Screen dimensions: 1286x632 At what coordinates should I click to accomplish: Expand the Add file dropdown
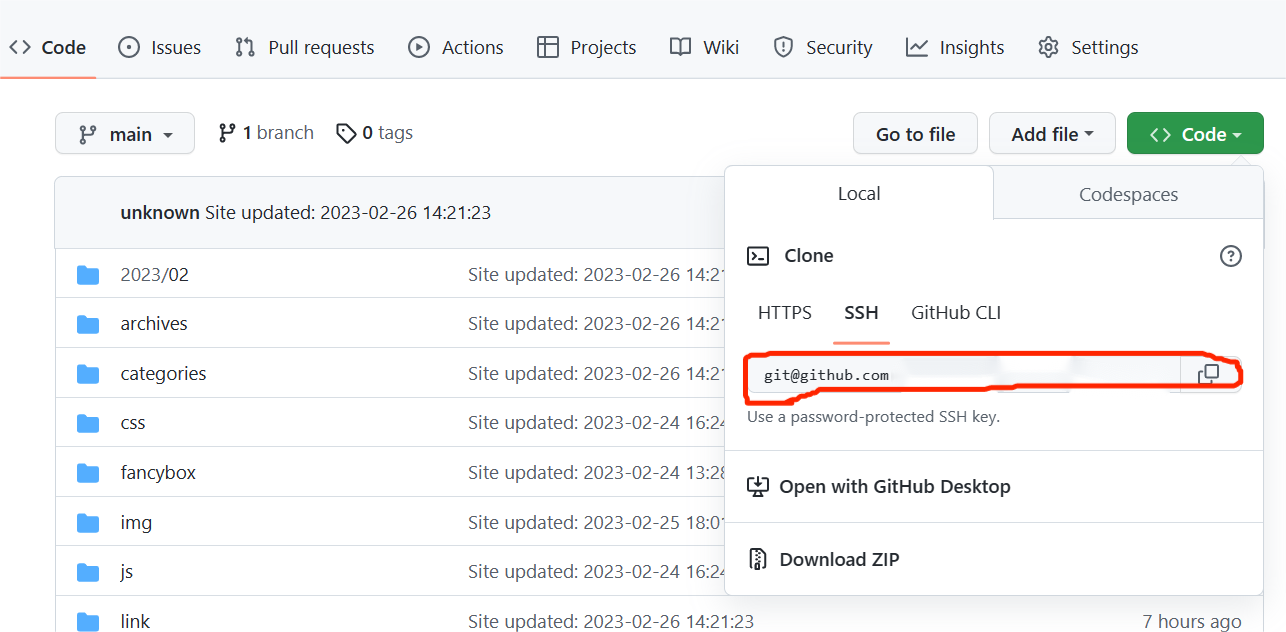[1052, 134]
